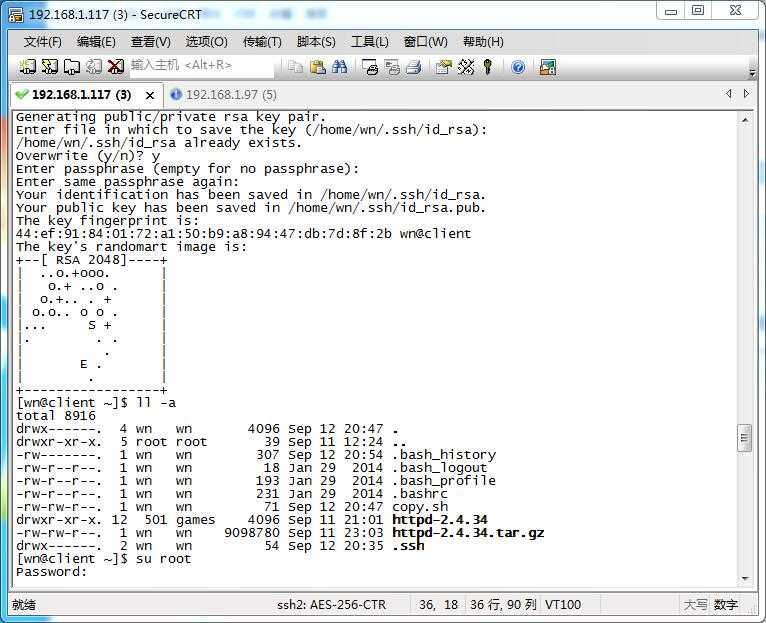Click the 'll -a' command text
The image size is (766, 623).
pyautogui.click(x=156, y=403)
